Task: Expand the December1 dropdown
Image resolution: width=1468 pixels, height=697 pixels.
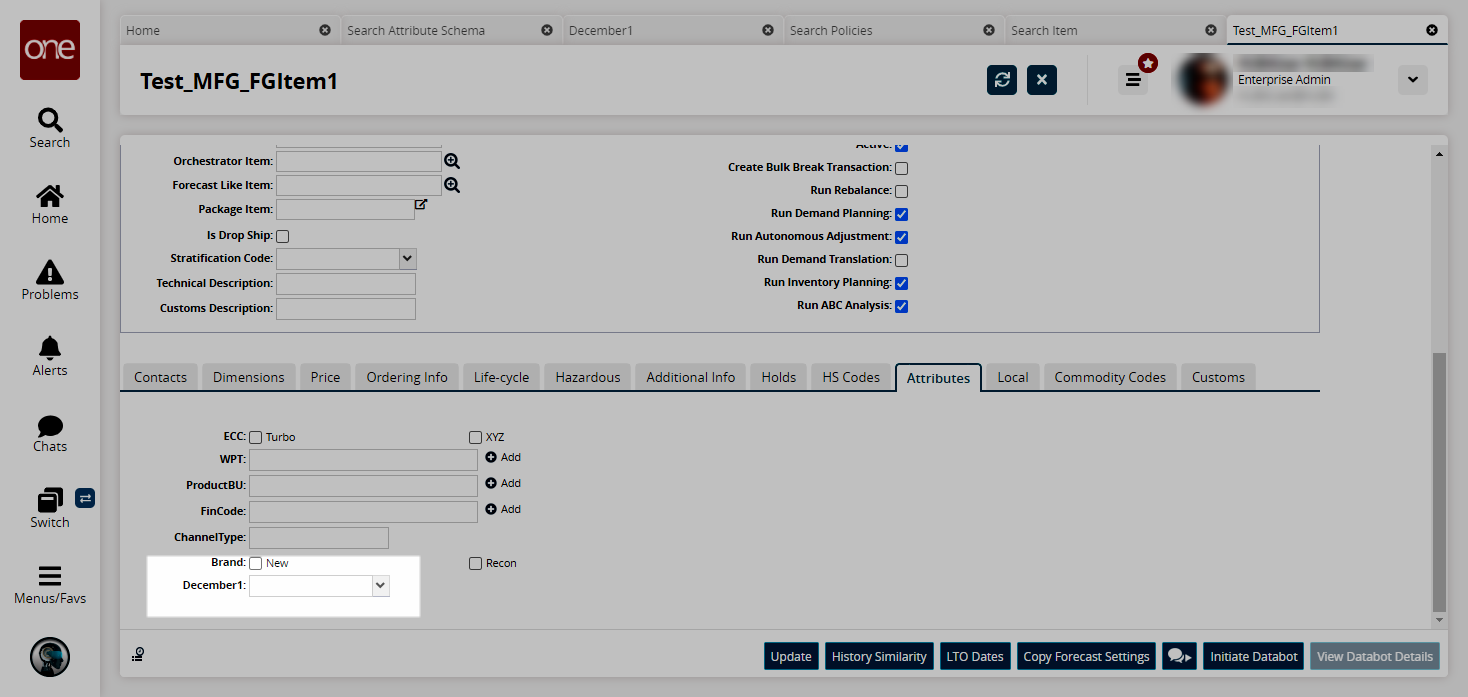Action: click(x=380, y=586)
